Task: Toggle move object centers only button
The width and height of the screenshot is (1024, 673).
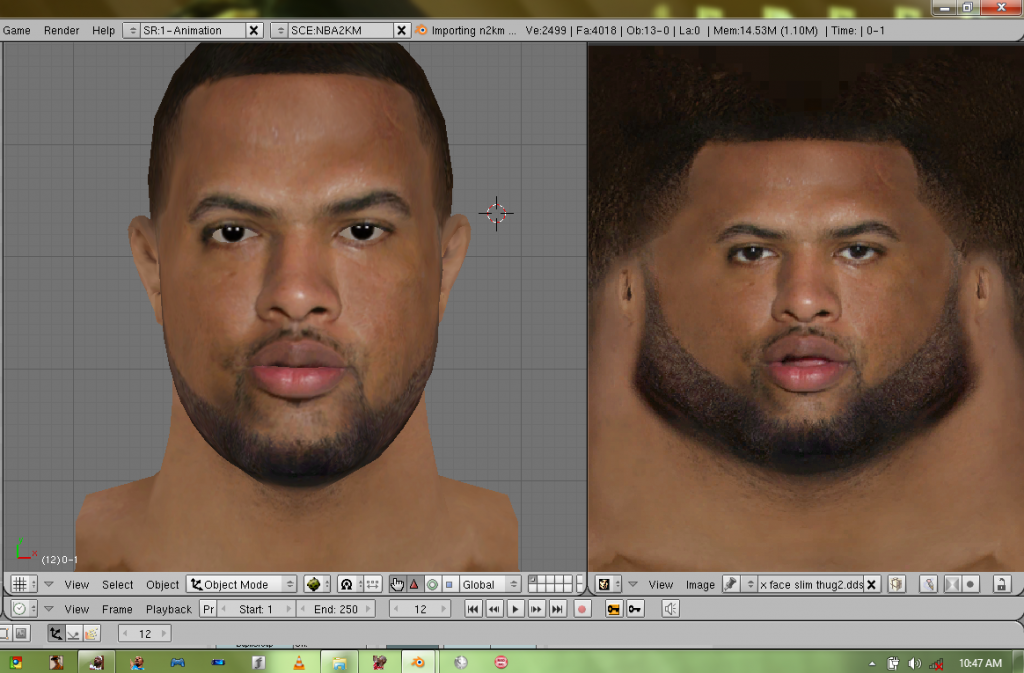Action: (x=373, y=584)
